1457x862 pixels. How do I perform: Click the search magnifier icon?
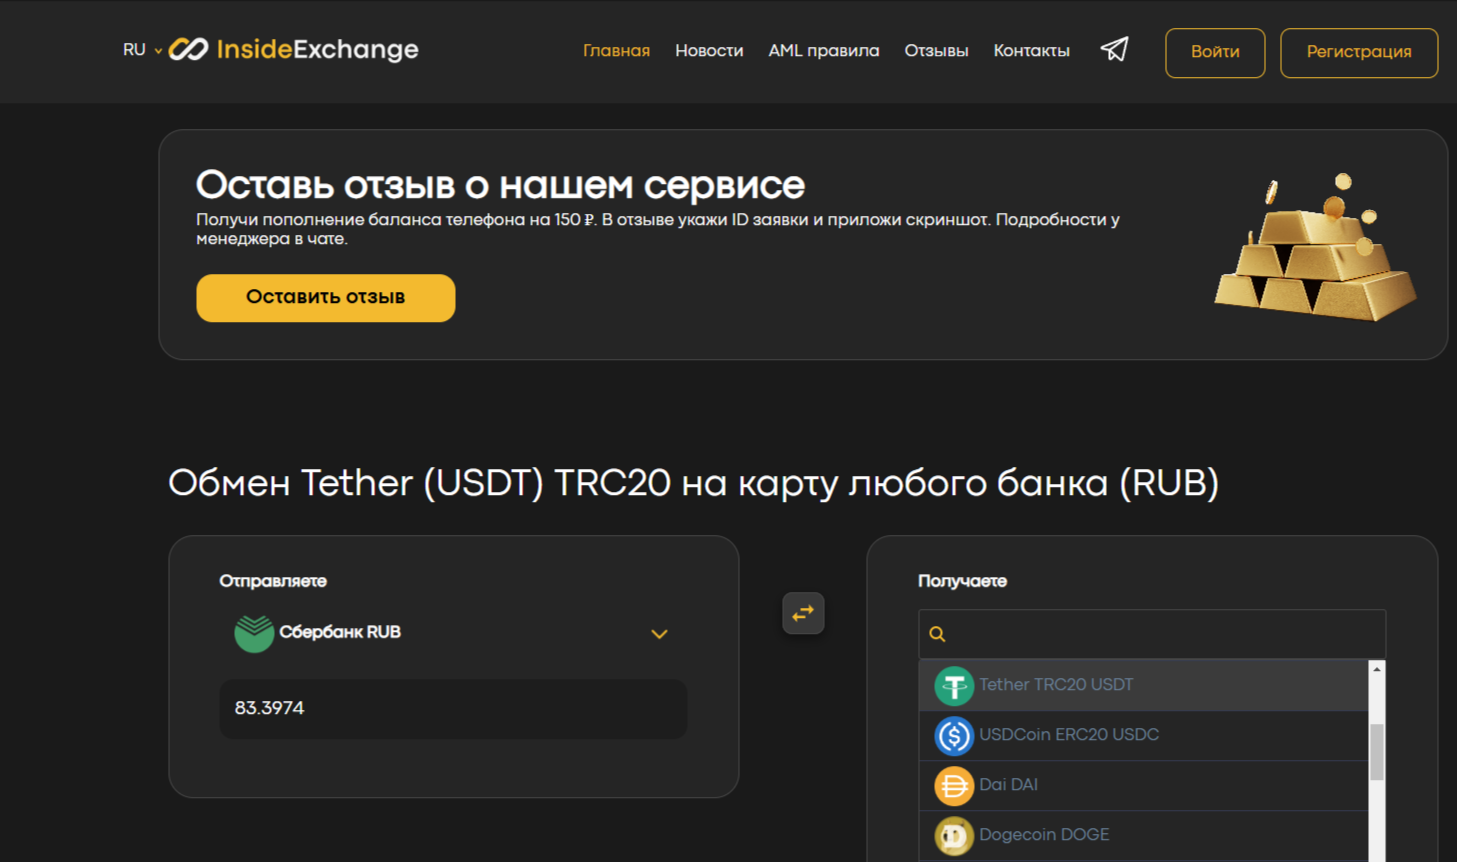pos(937,634)
